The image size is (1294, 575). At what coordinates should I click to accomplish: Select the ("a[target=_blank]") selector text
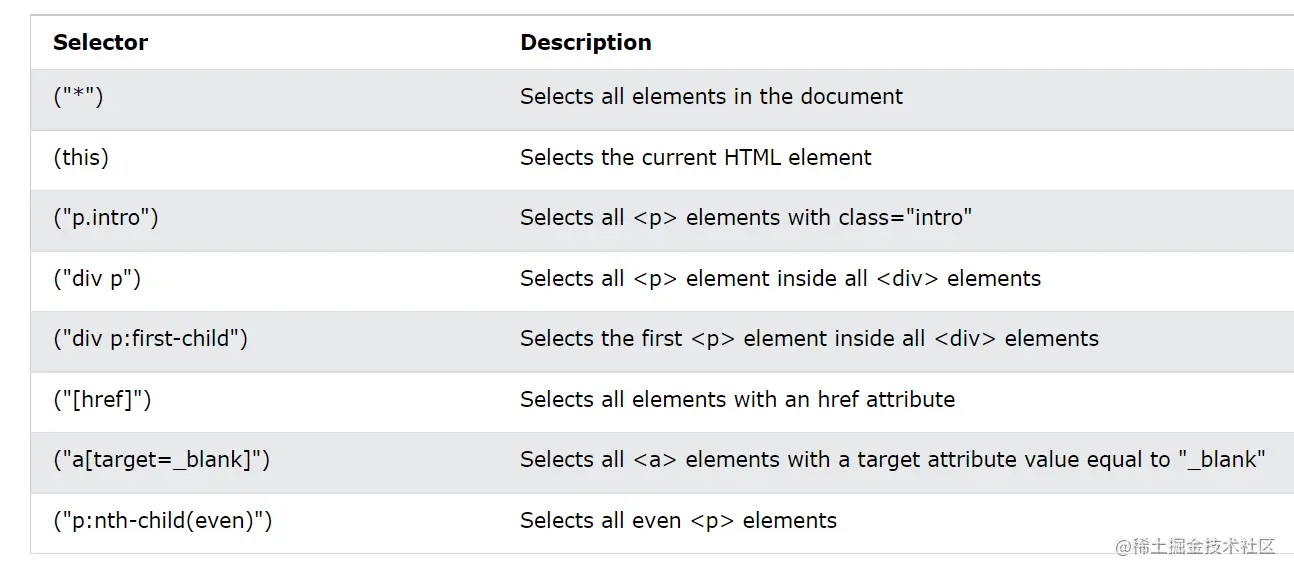(161, 460)
